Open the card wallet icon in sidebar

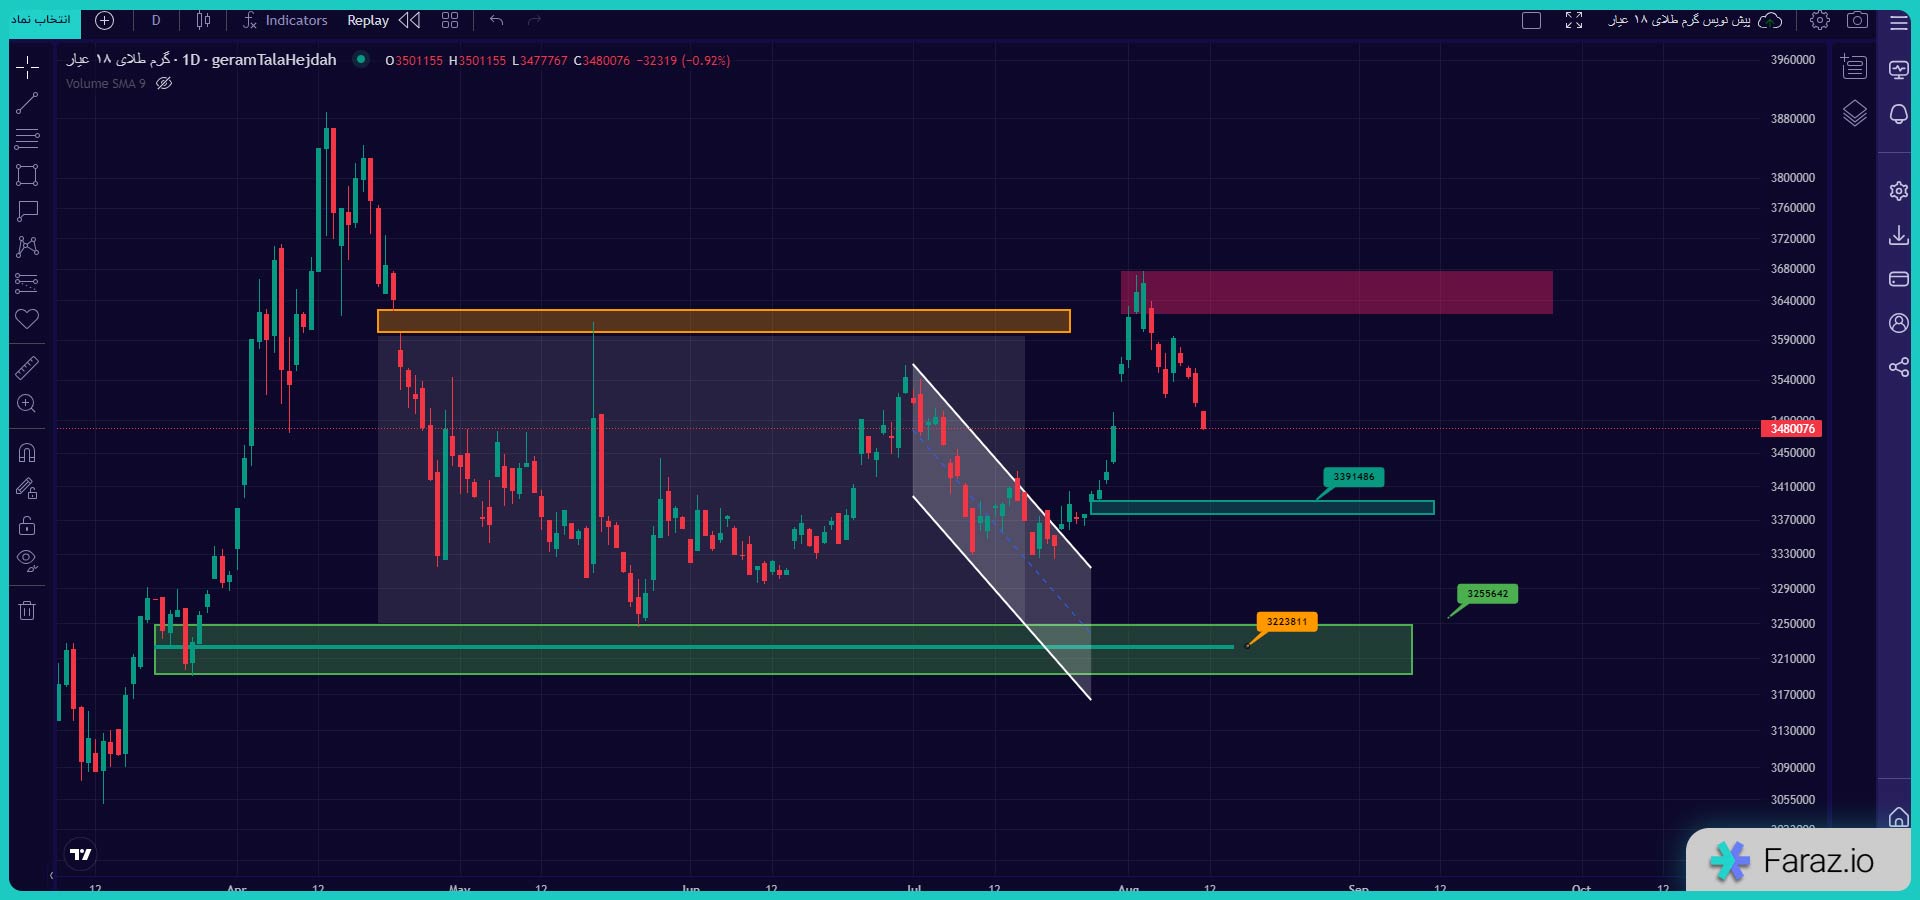point(1898,279)
